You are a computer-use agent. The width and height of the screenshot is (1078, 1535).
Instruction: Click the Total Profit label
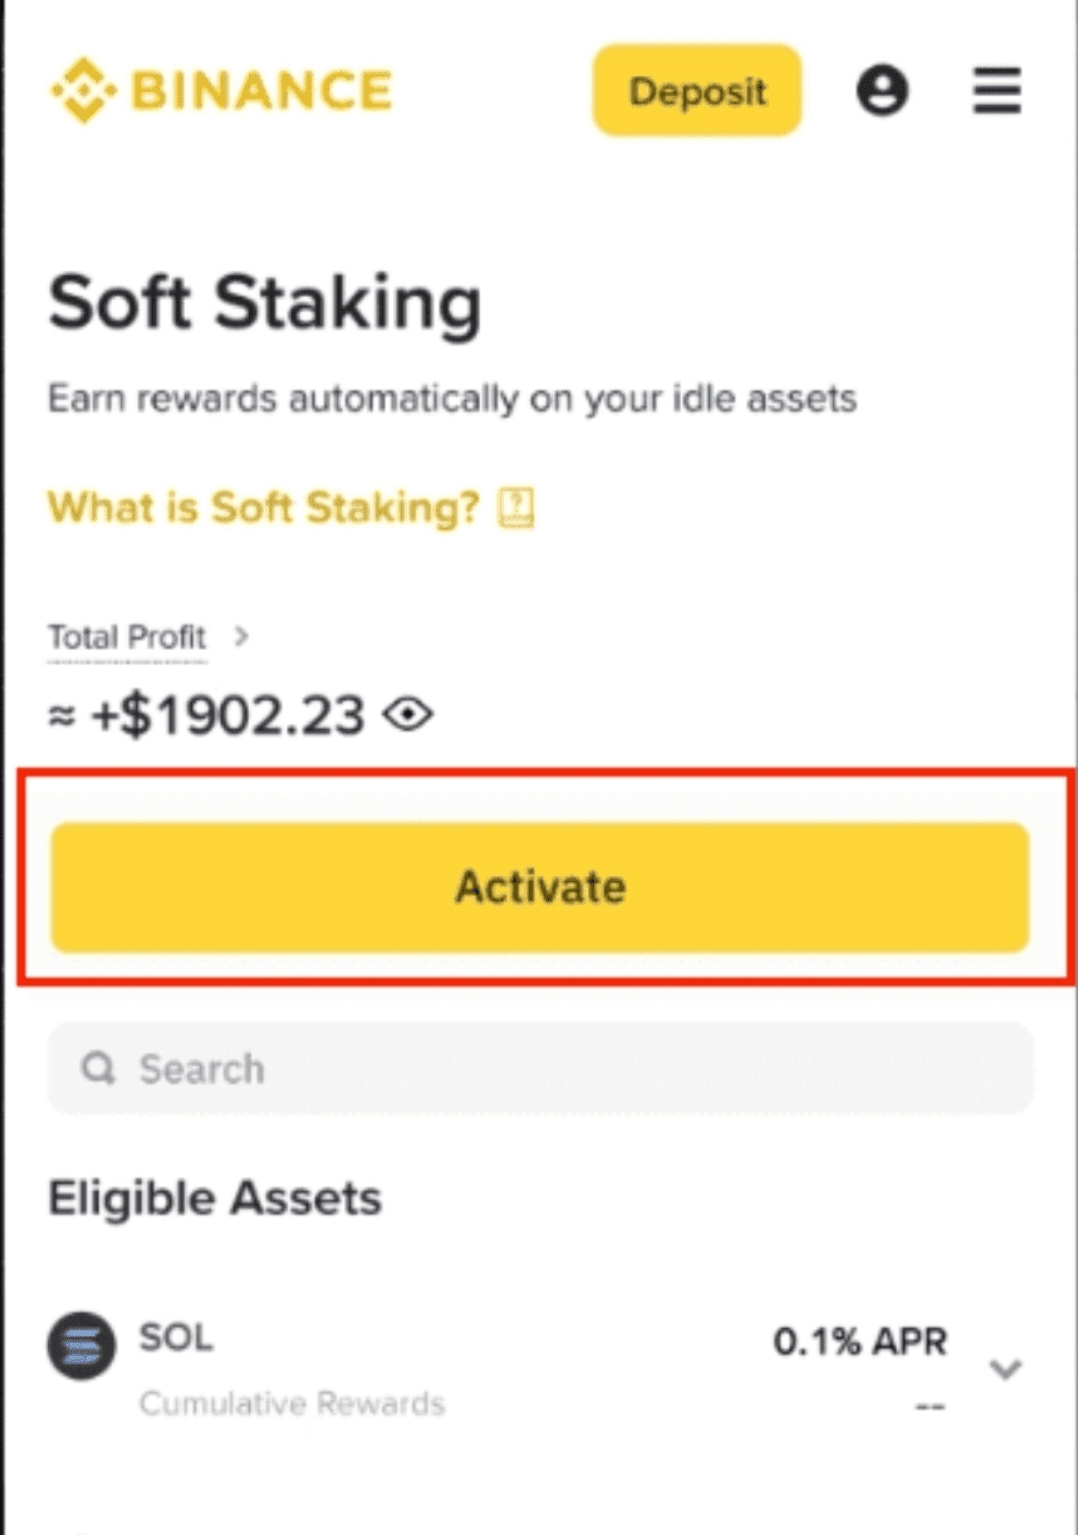[127, 637]
